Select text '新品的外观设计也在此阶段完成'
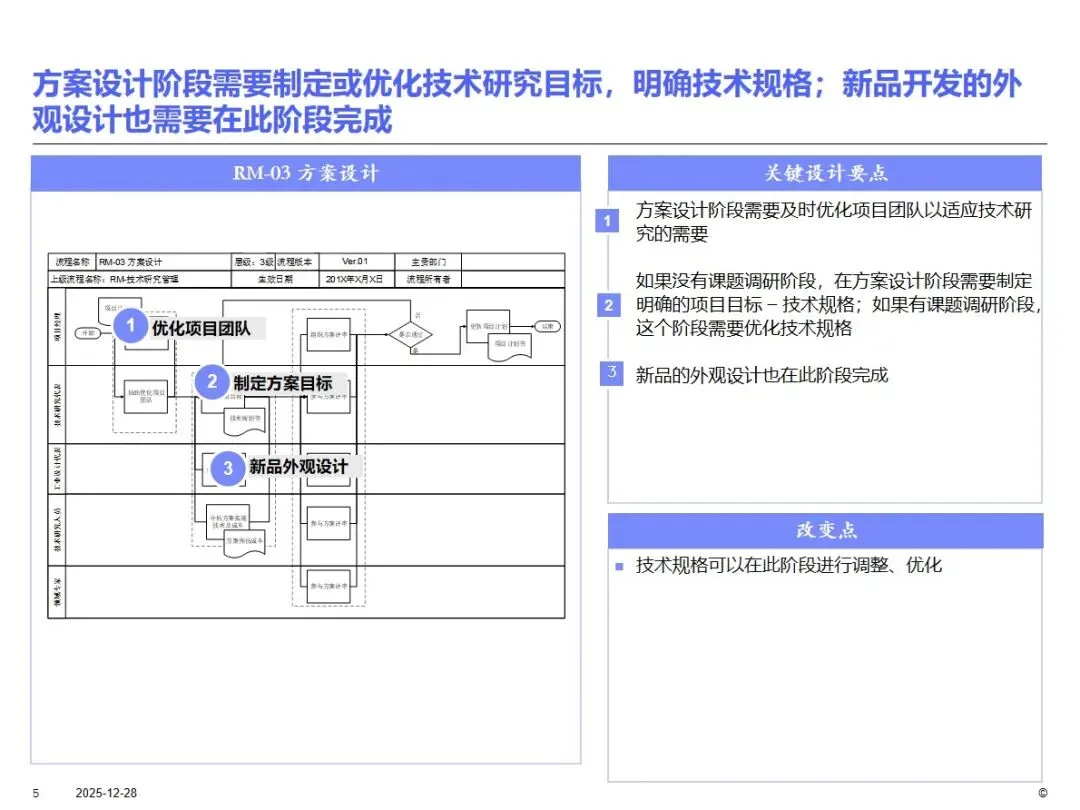Image resolution: width=1080 pixels, height=810 pixels. click(x=762, y=375)
